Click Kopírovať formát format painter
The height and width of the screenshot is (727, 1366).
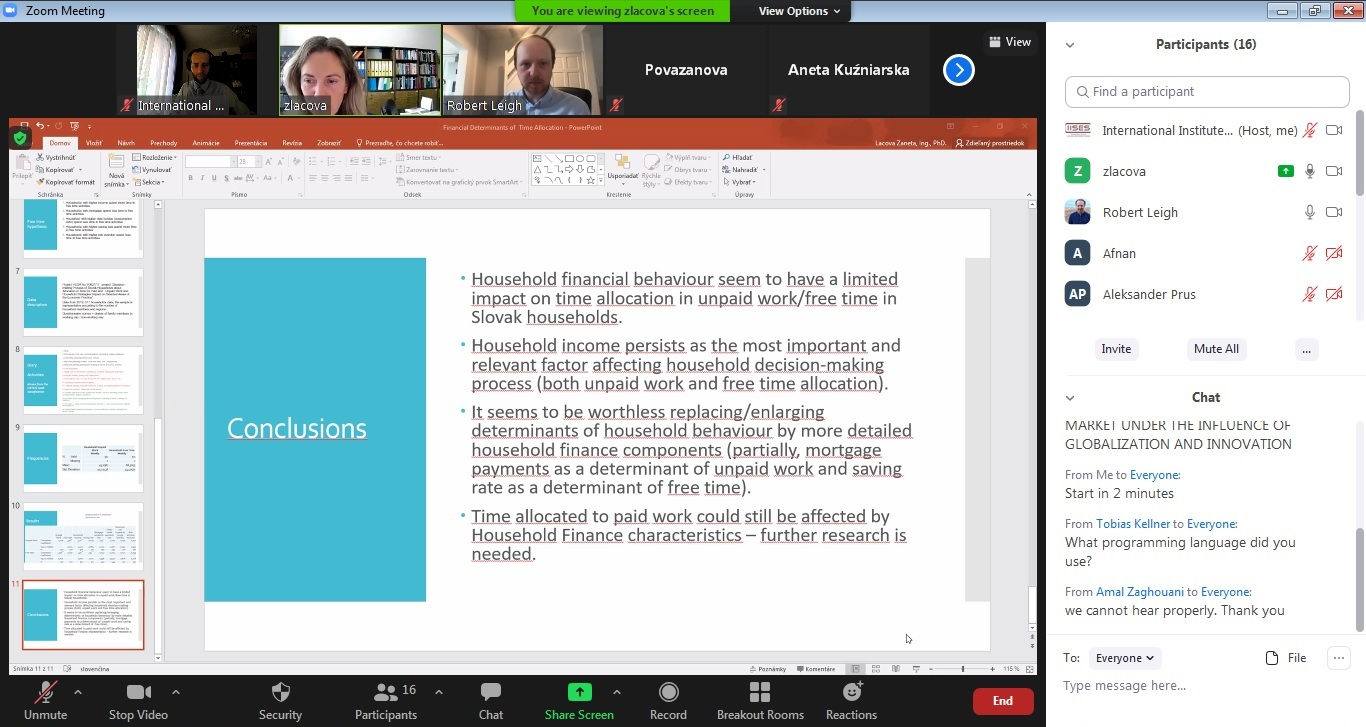tap(66, 182)
